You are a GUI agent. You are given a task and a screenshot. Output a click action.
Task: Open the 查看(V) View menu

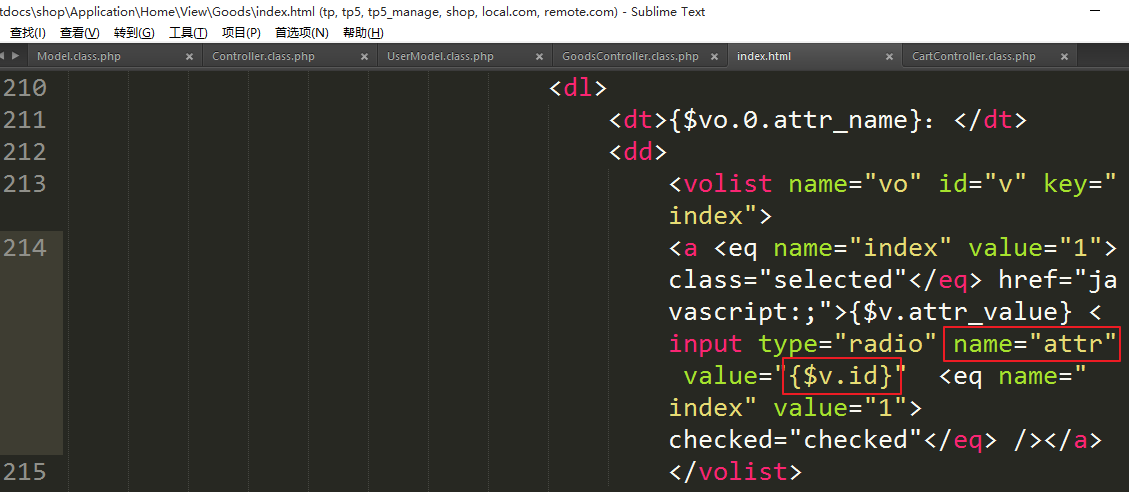pos(79,33)
